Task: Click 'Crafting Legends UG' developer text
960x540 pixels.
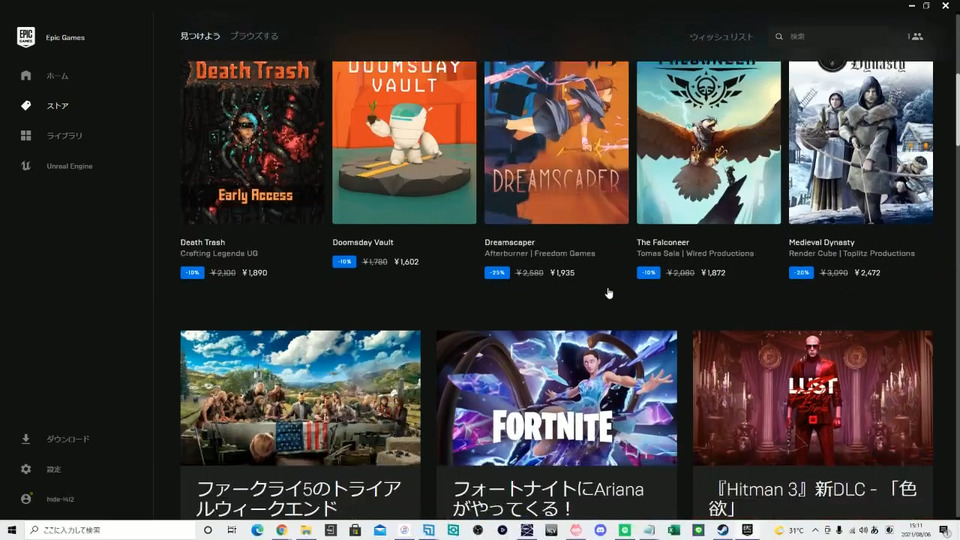Action: pyautogui.click(x=219, y=253)
